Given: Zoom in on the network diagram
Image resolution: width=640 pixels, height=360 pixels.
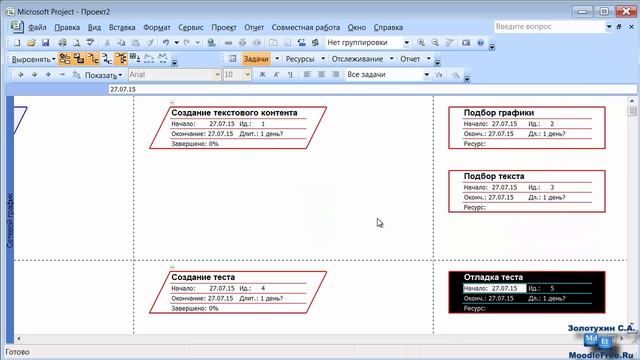Looking at the screenshot, I should pos(421,42).
